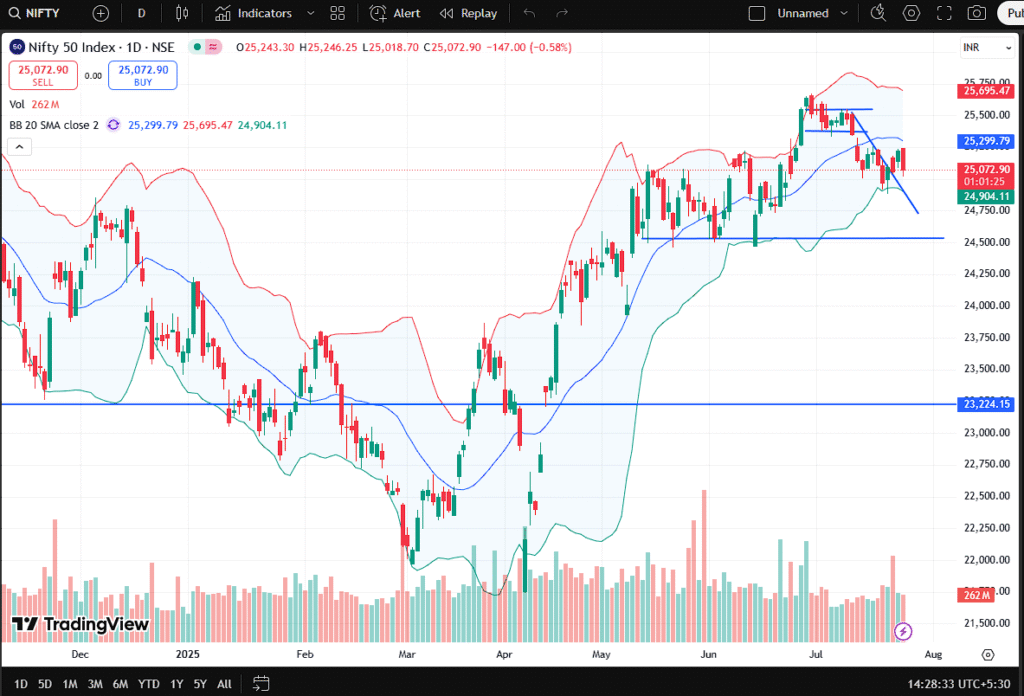1024x696 pixels.
Task: Undo the last chart action
Action: (x=530, y=13)
